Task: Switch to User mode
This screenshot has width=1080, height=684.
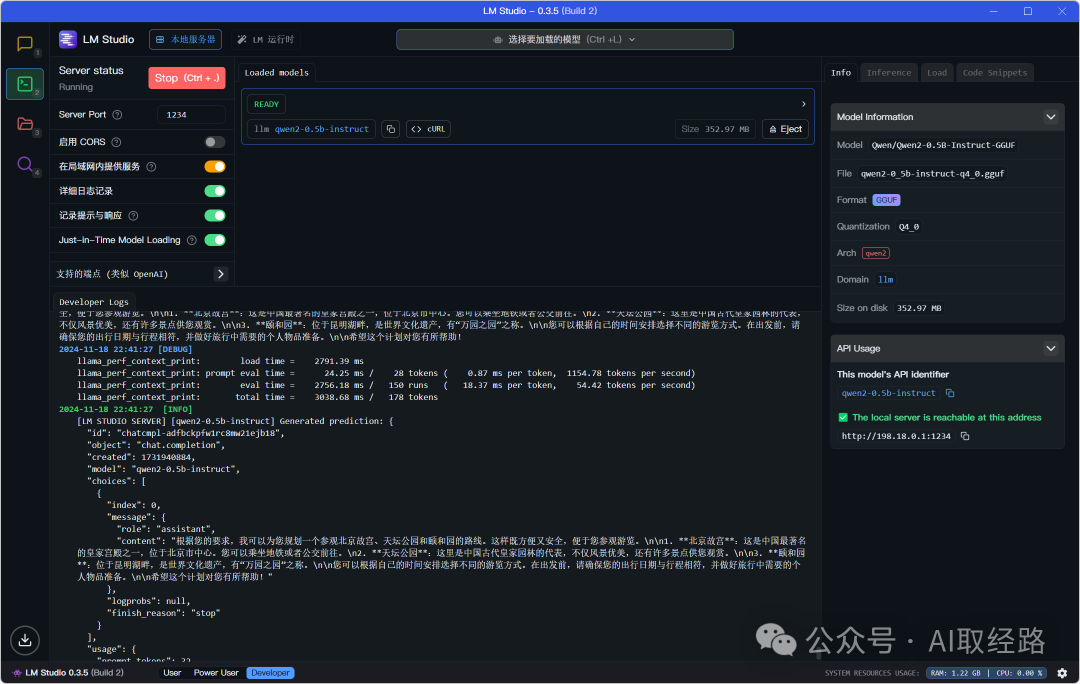Action: [172, 673]
